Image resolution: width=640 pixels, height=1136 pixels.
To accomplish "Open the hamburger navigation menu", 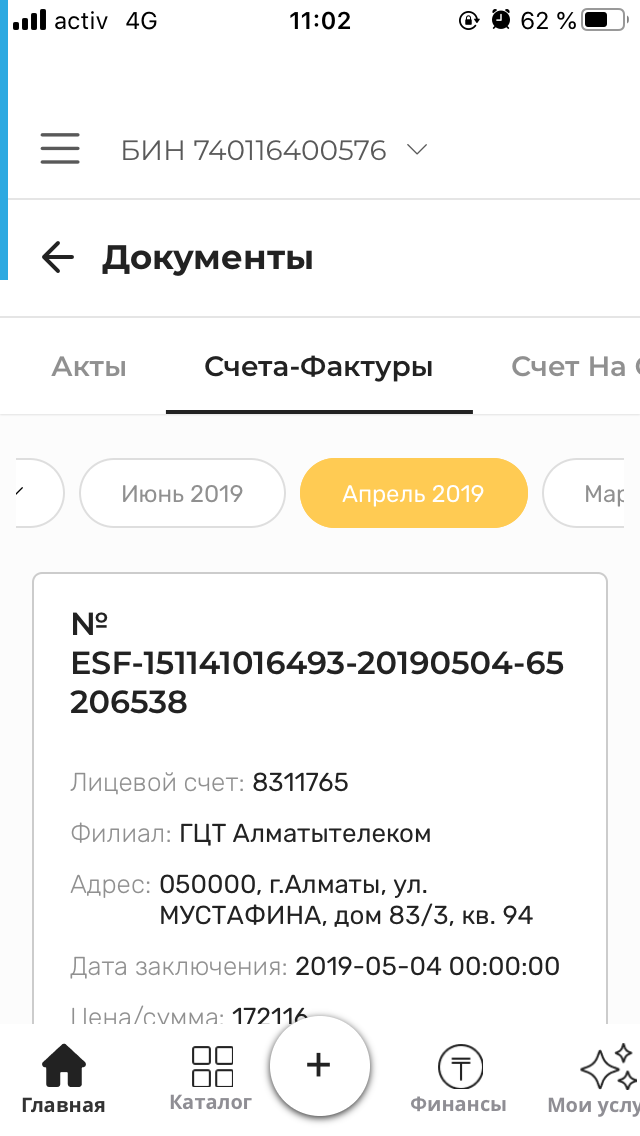I will (60, 148).
